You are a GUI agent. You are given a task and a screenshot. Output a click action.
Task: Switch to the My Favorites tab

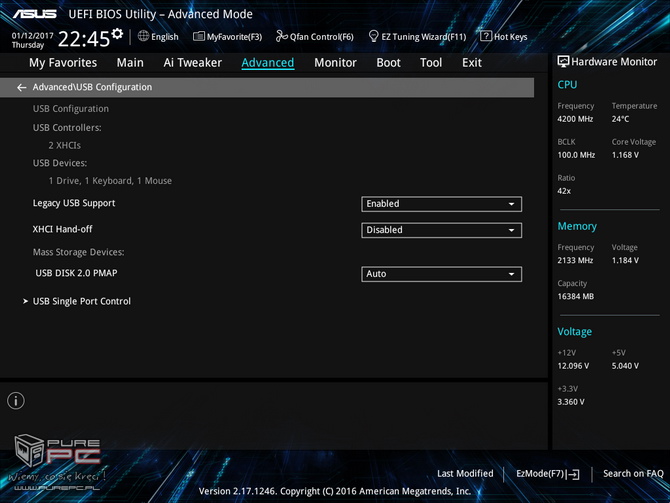click(x=63, y=63)
